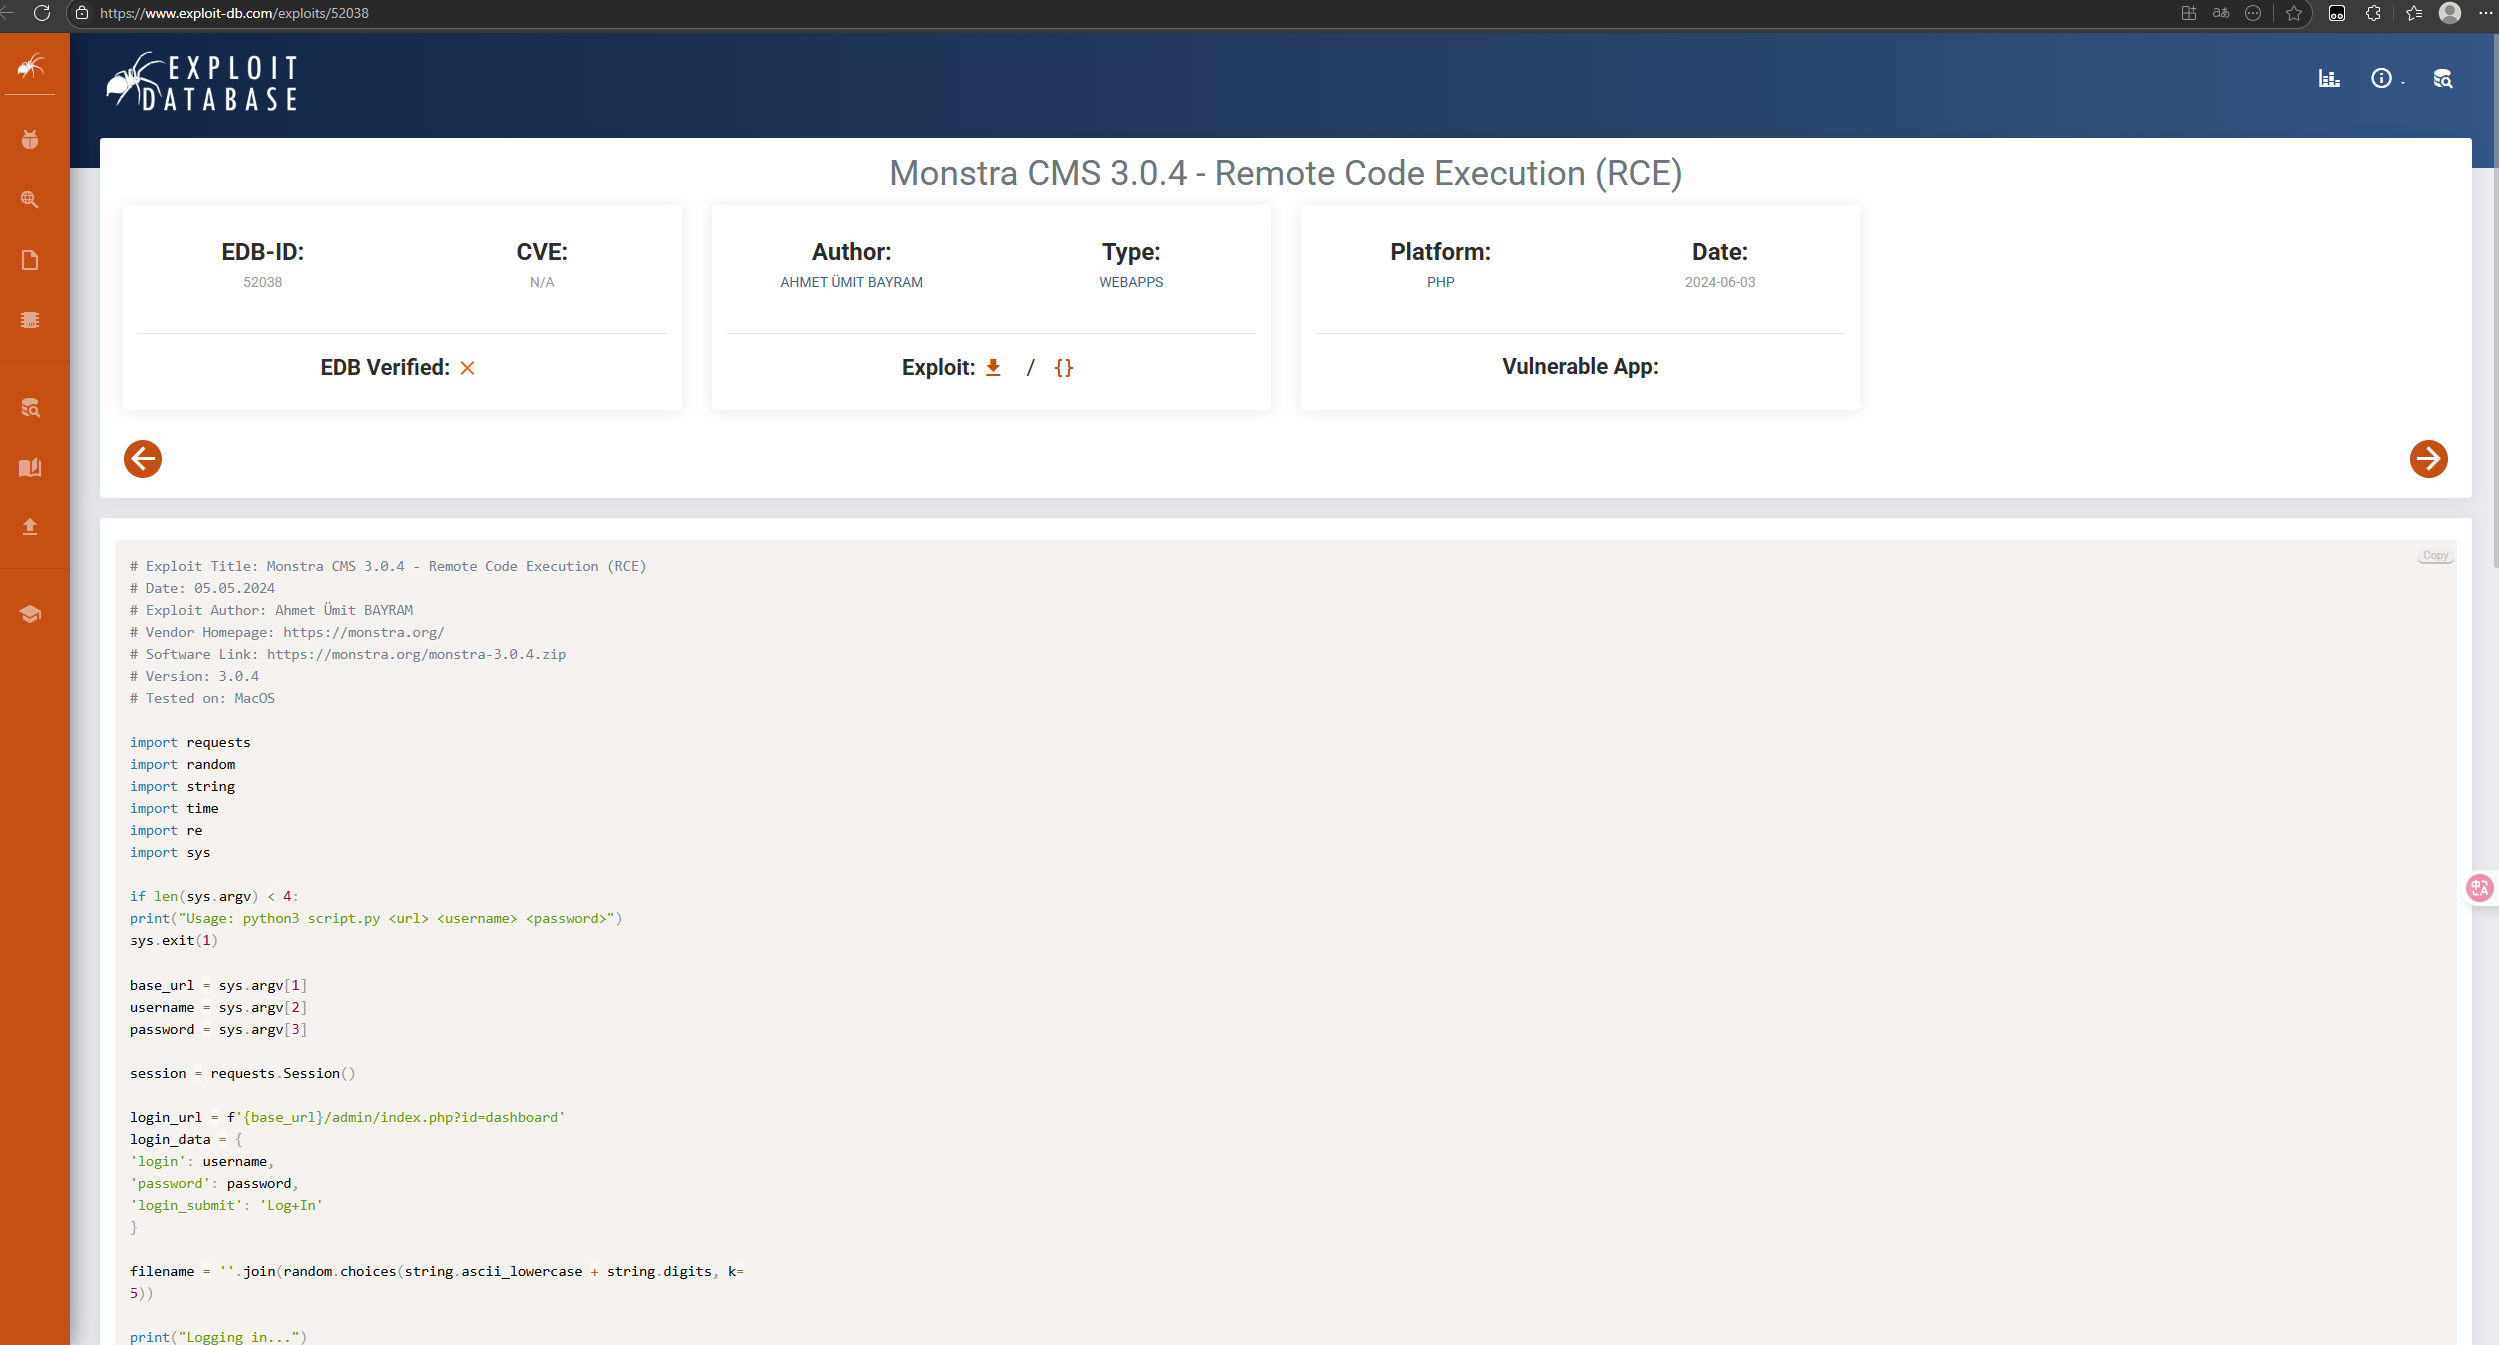Click author link AHMET ÜMIT BAYRAM
The image size is (2499, 1345).
point(851,282)
